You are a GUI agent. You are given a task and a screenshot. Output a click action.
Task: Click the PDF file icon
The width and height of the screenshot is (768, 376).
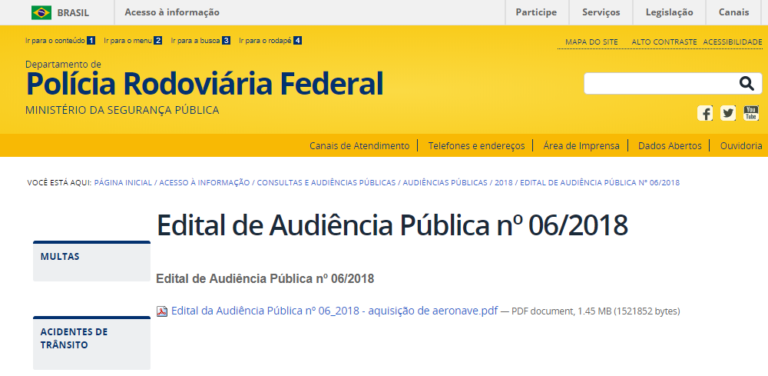[162, 311]
